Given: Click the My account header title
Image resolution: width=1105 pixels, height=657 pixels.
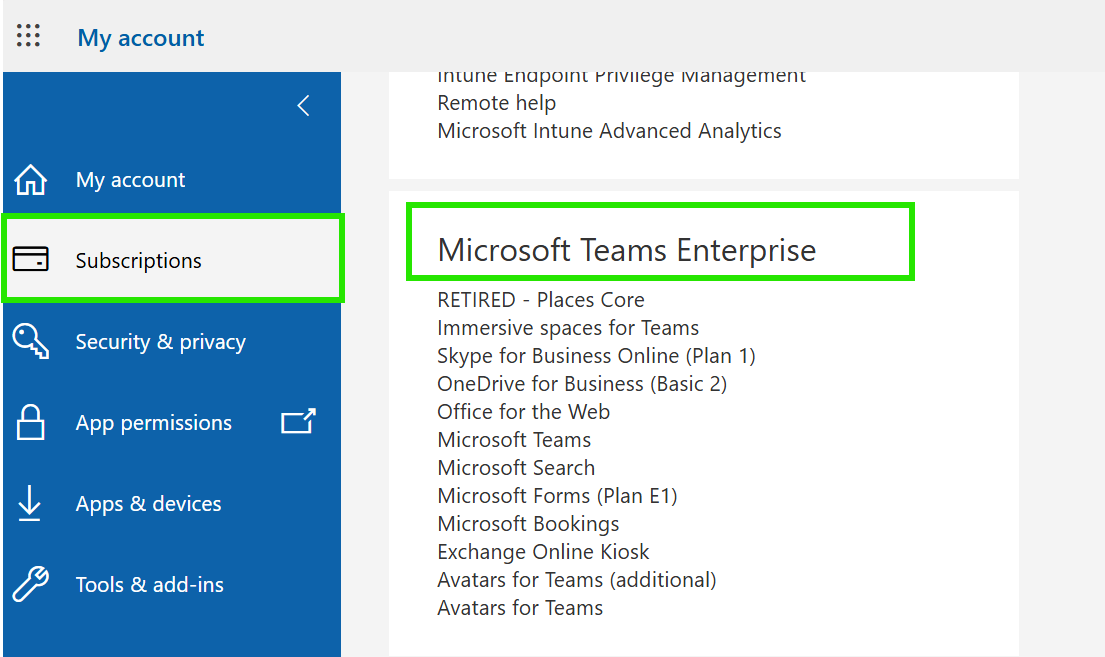Looking at the screenshot, I should click(141, 38).
